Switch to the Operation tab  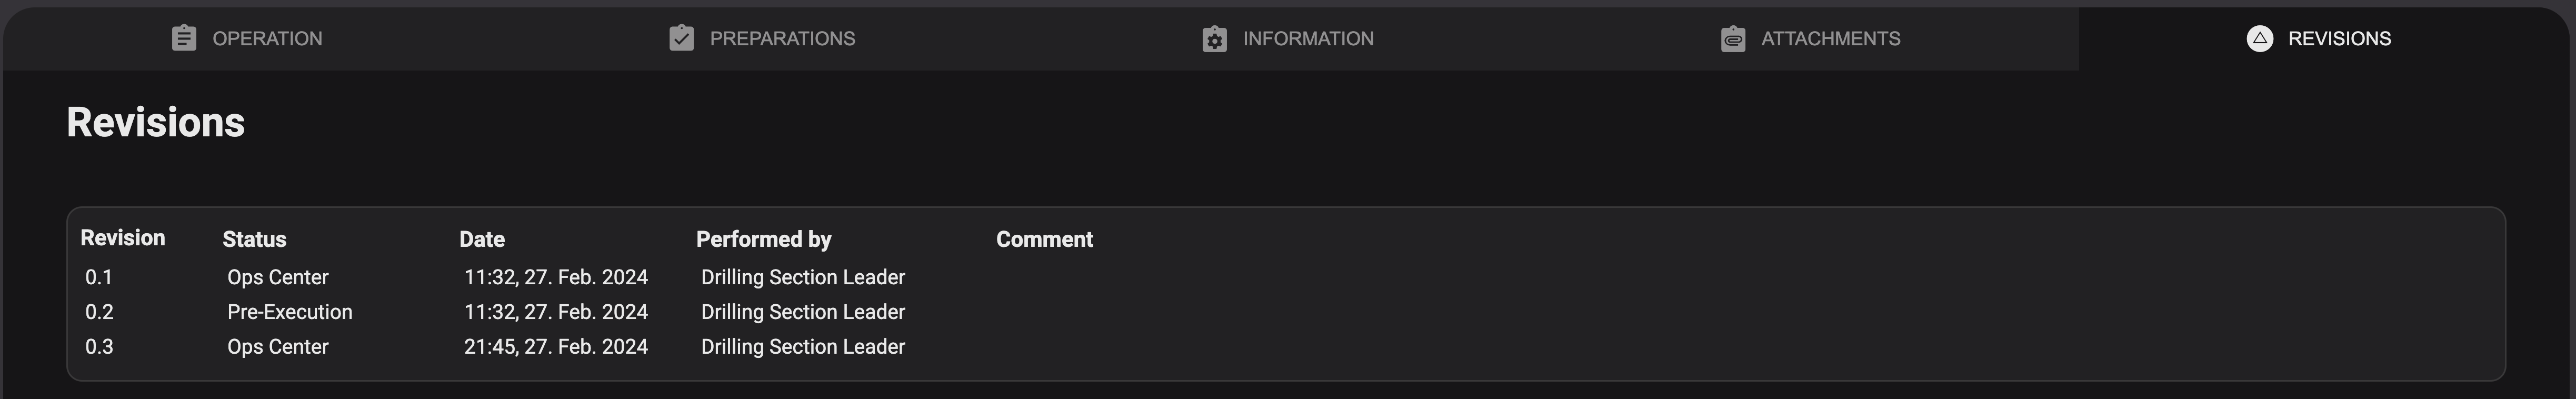tap(267, 38)
